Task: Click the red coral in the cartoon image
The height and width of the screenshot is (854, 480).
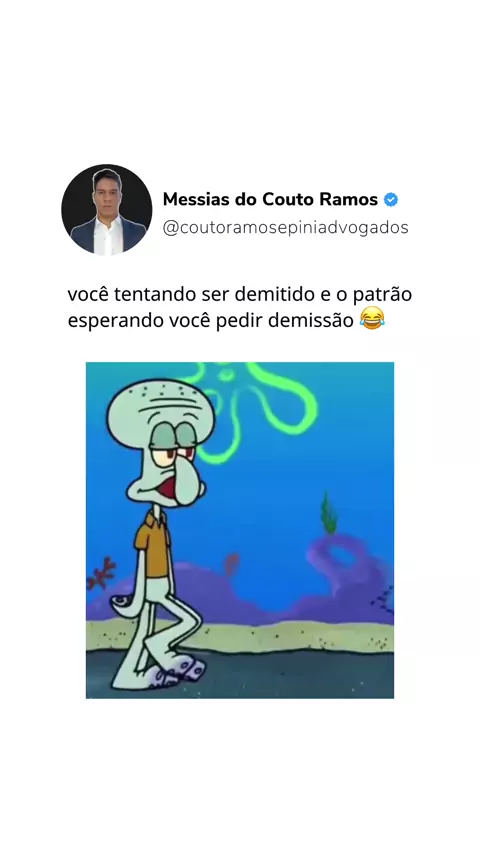Action: (x=101, y=573)
